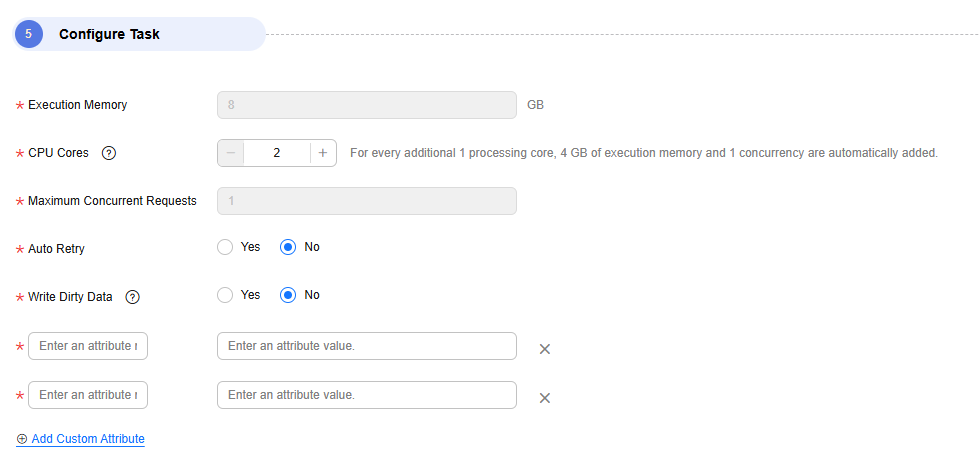Focus the second attribute name field
This screenshot has width=979, height=468.
click(88, 395)
